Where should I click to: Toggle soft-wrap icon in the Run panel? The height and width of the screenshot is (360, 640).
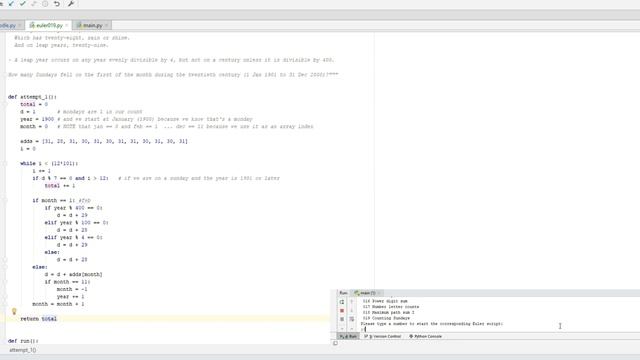pos(351,319)
